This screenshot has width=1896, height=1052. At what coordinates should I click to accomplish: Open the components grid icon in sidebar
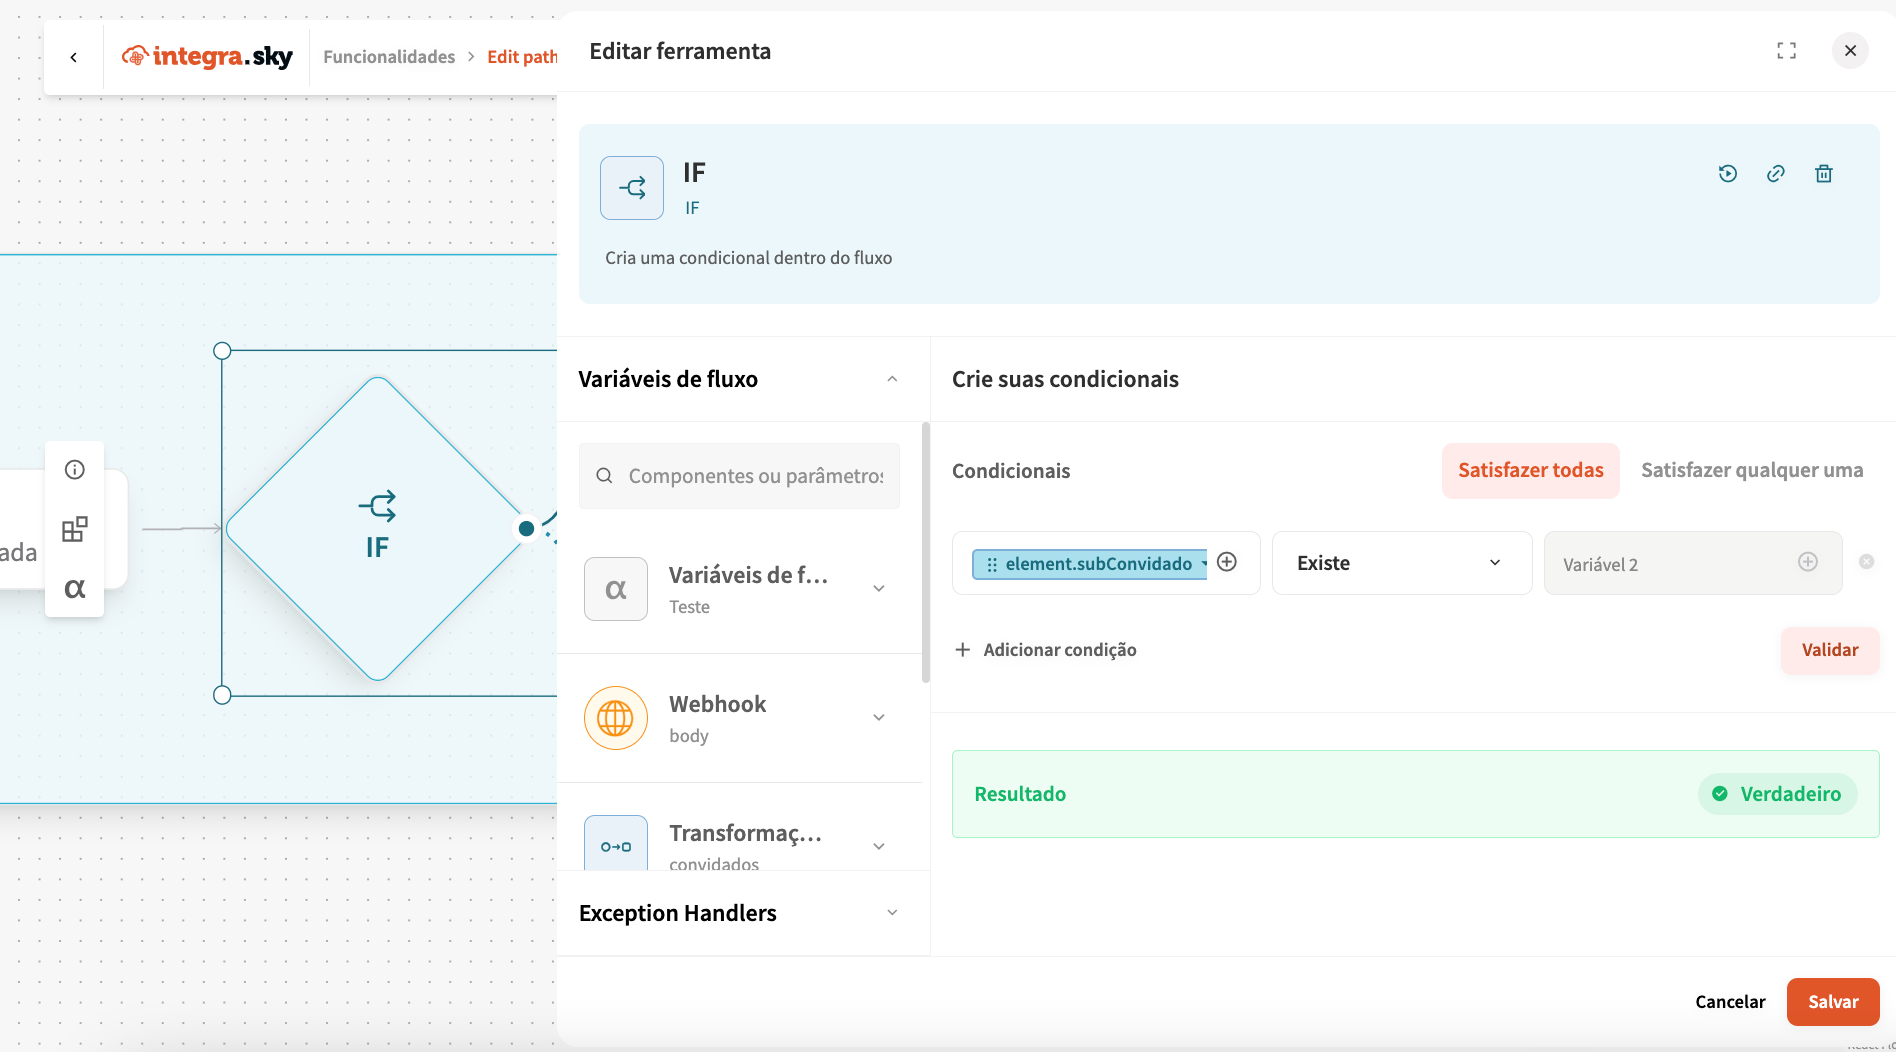coord(75,529)
